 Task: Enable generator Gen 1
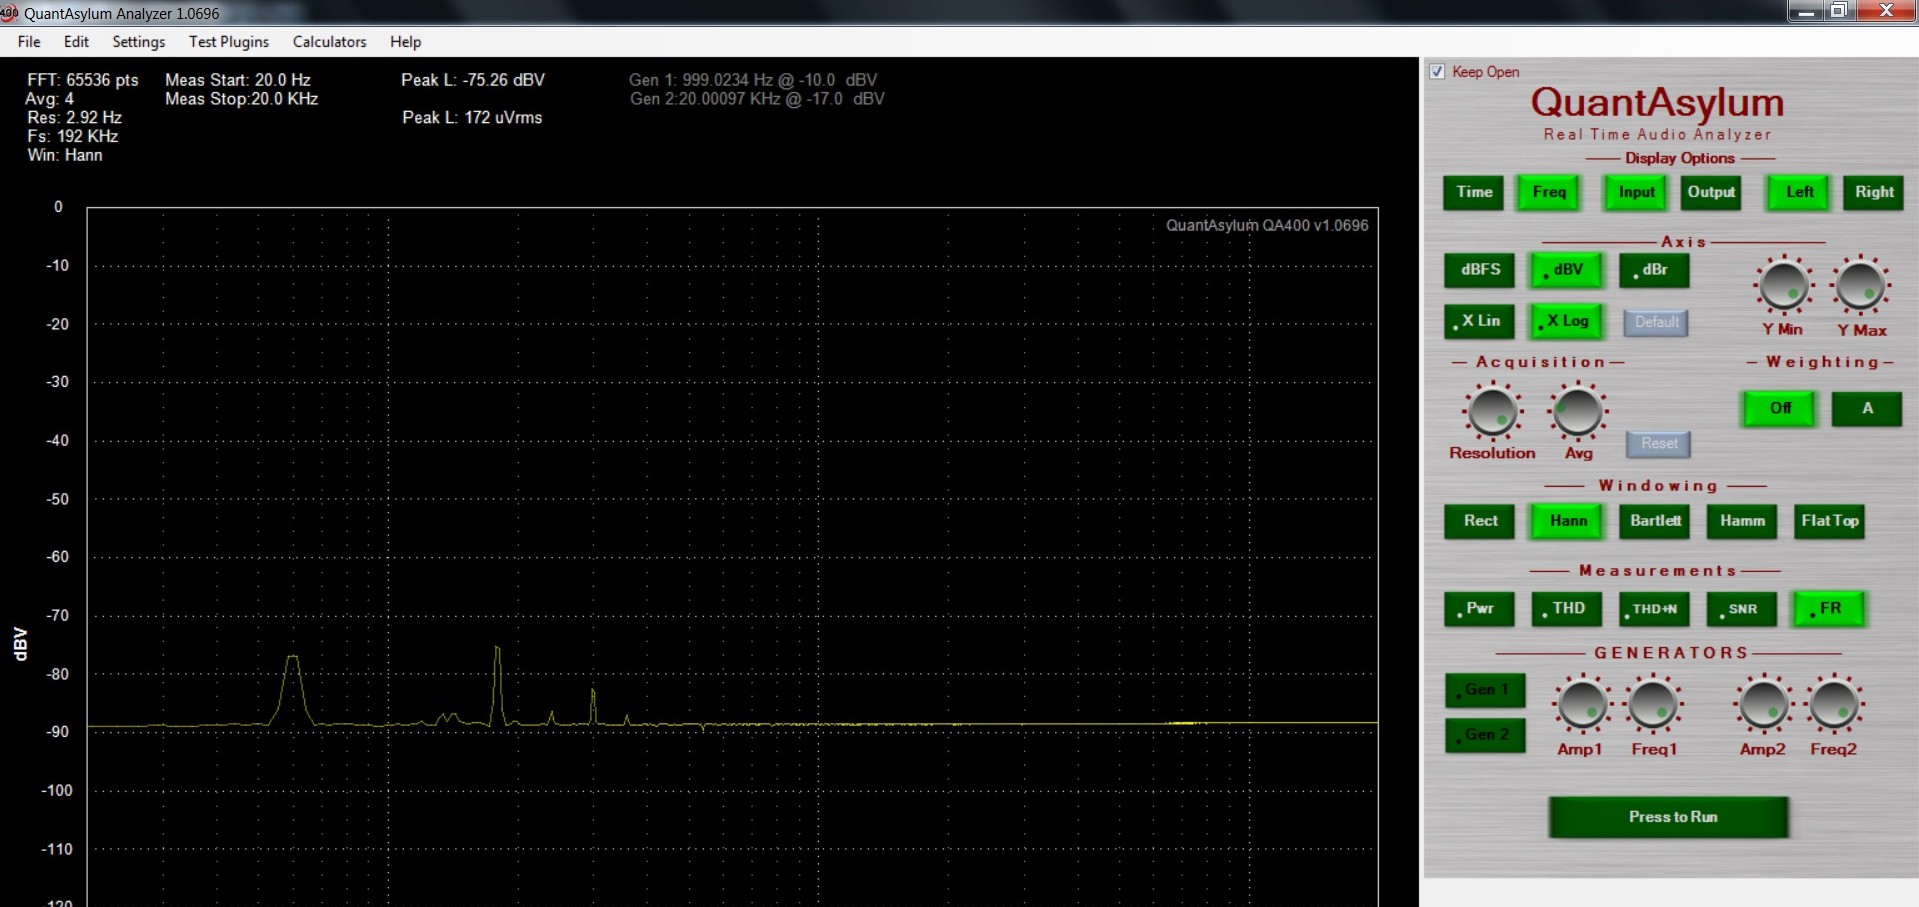1486,690
